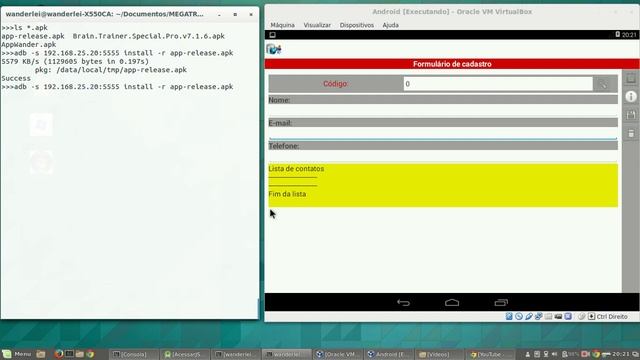Open the Dispositivos menu in VirtualBox
The height and width of the screenshot is (360, 640).
pos(356,25)
